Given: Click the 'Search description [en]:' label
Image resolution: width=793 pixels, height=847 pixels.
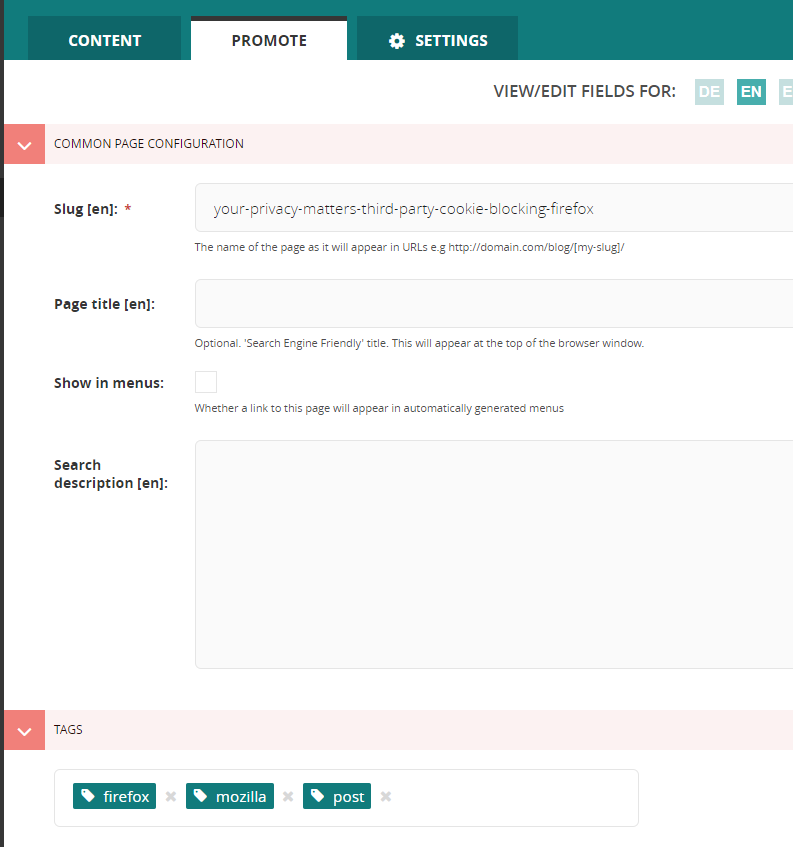Looking at the screenshot, I should (111, 474).
